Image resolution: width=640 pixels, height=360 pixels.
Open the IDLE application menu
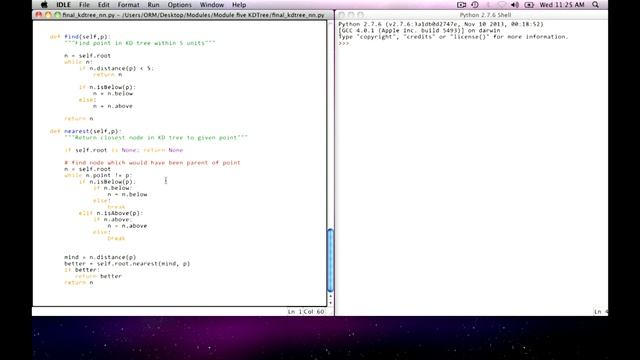63,5
